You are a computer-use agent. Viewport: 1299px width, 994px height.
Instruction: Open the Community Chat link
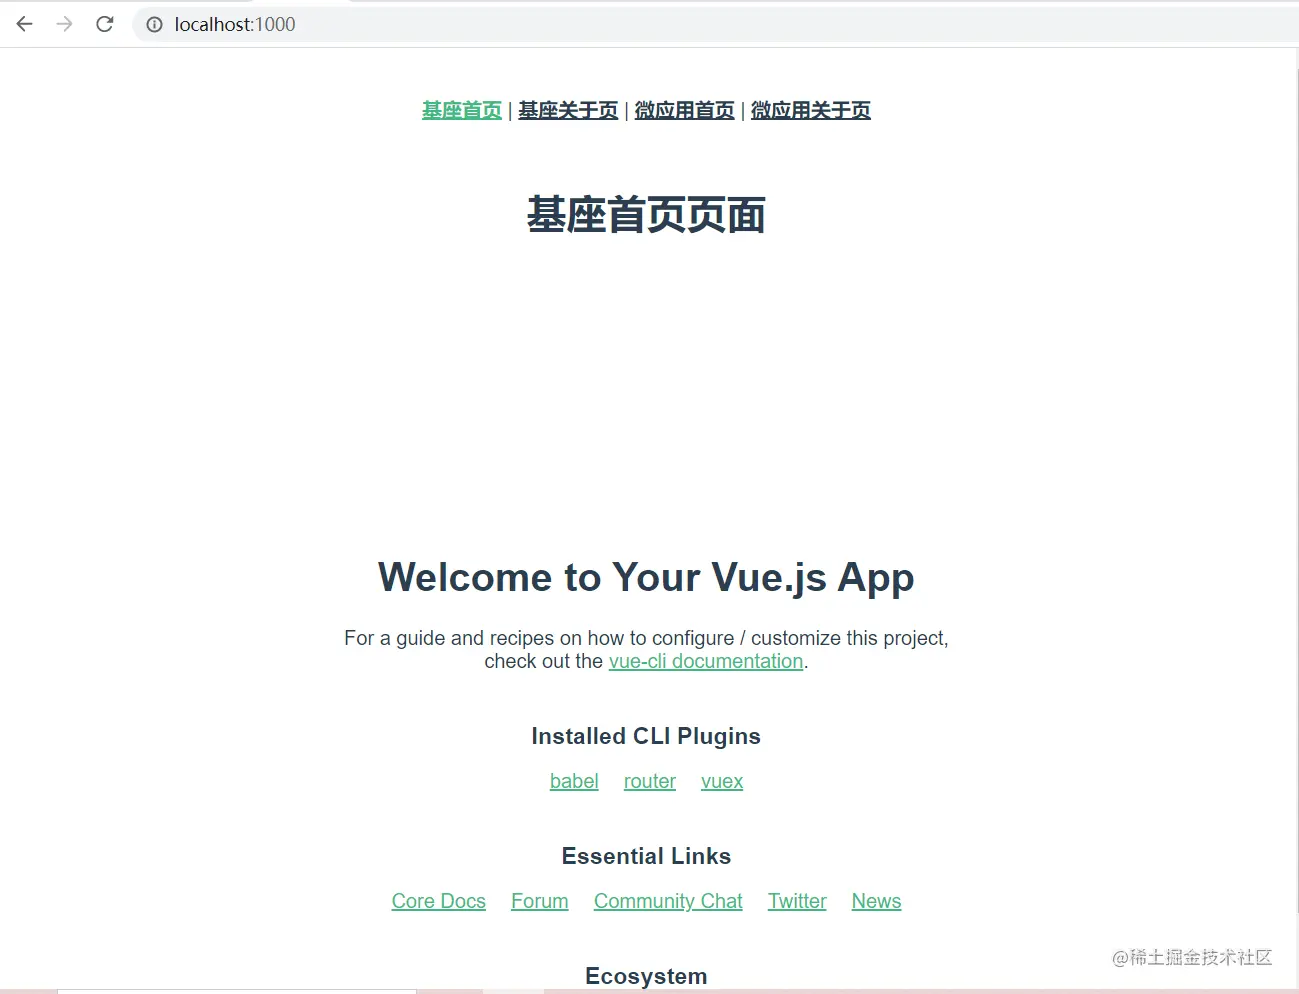coord(668,901)
